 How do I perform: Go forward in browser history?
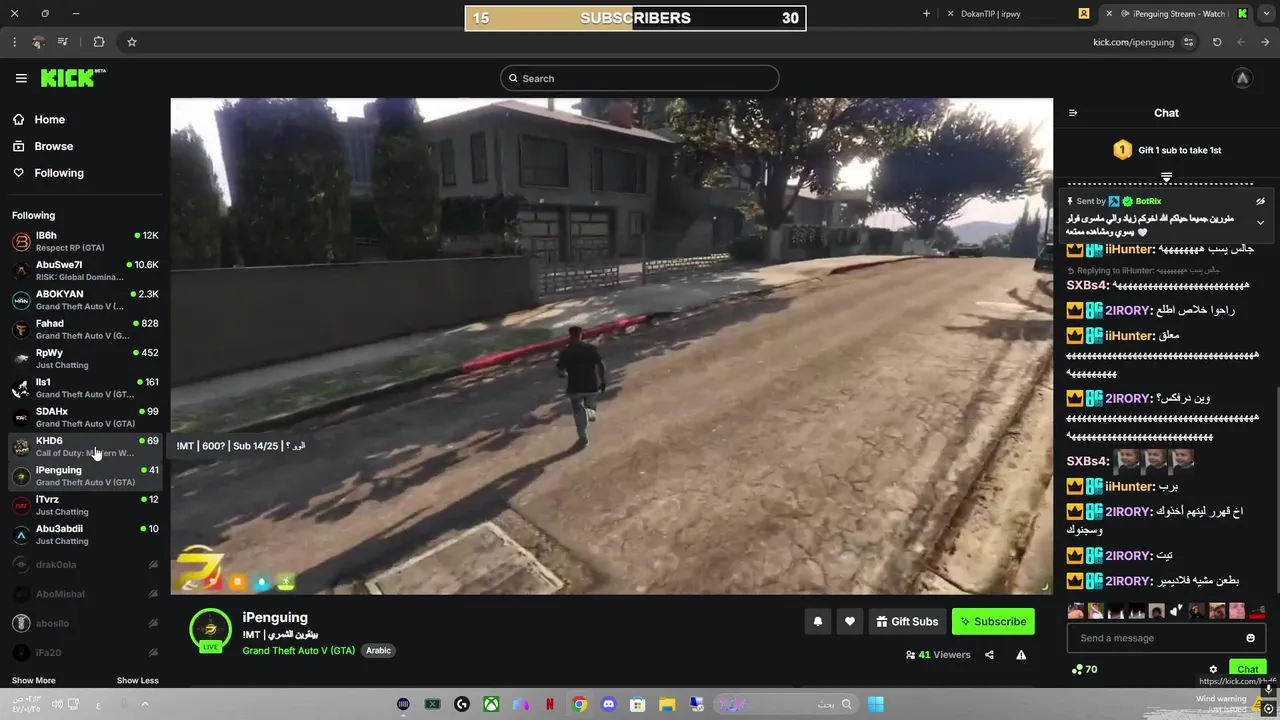pyautogui.click(x=1241, y=42)
